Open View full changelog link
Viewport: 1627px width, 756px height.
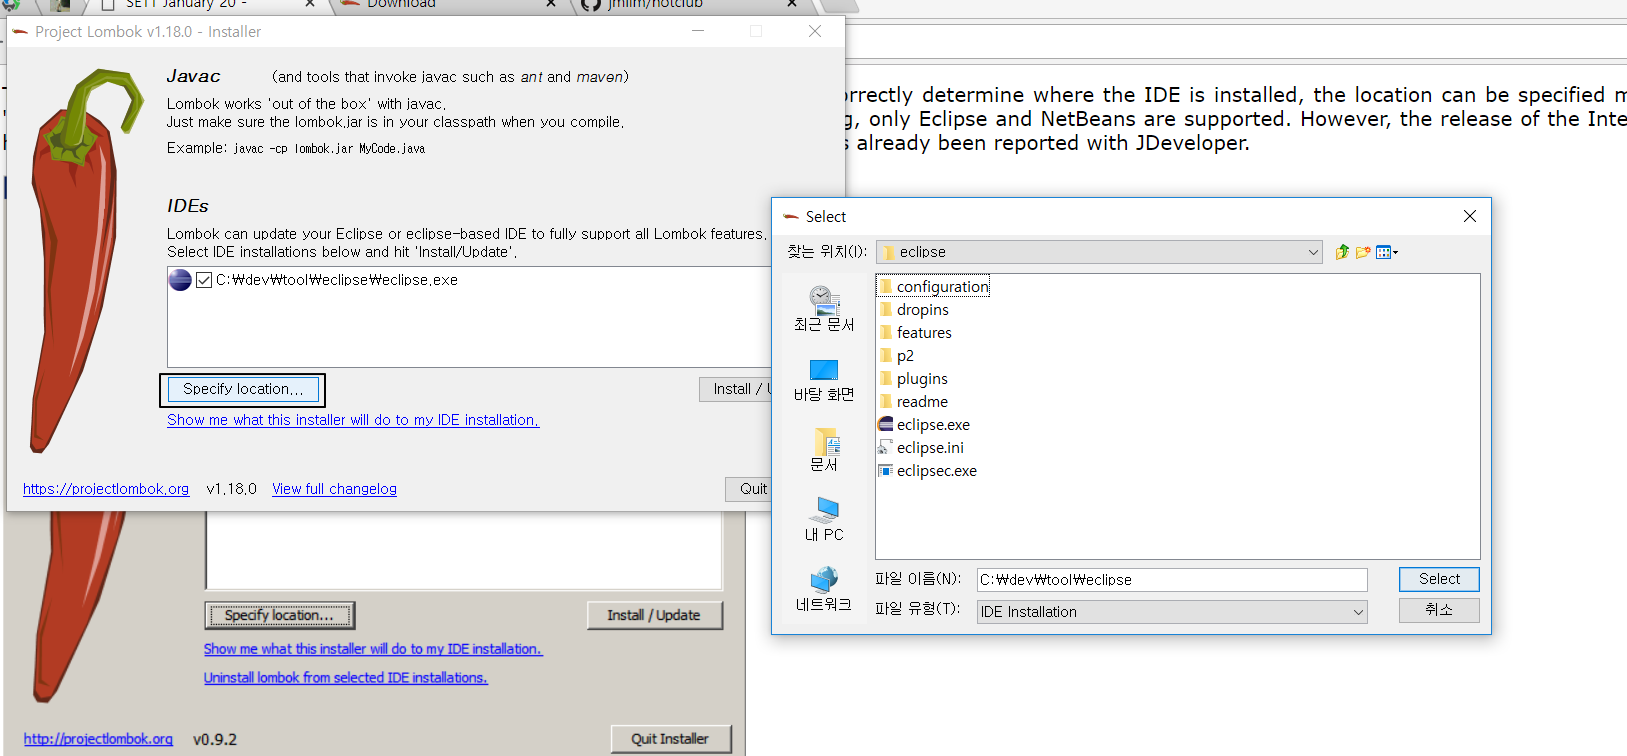click(x=335, y=489)
